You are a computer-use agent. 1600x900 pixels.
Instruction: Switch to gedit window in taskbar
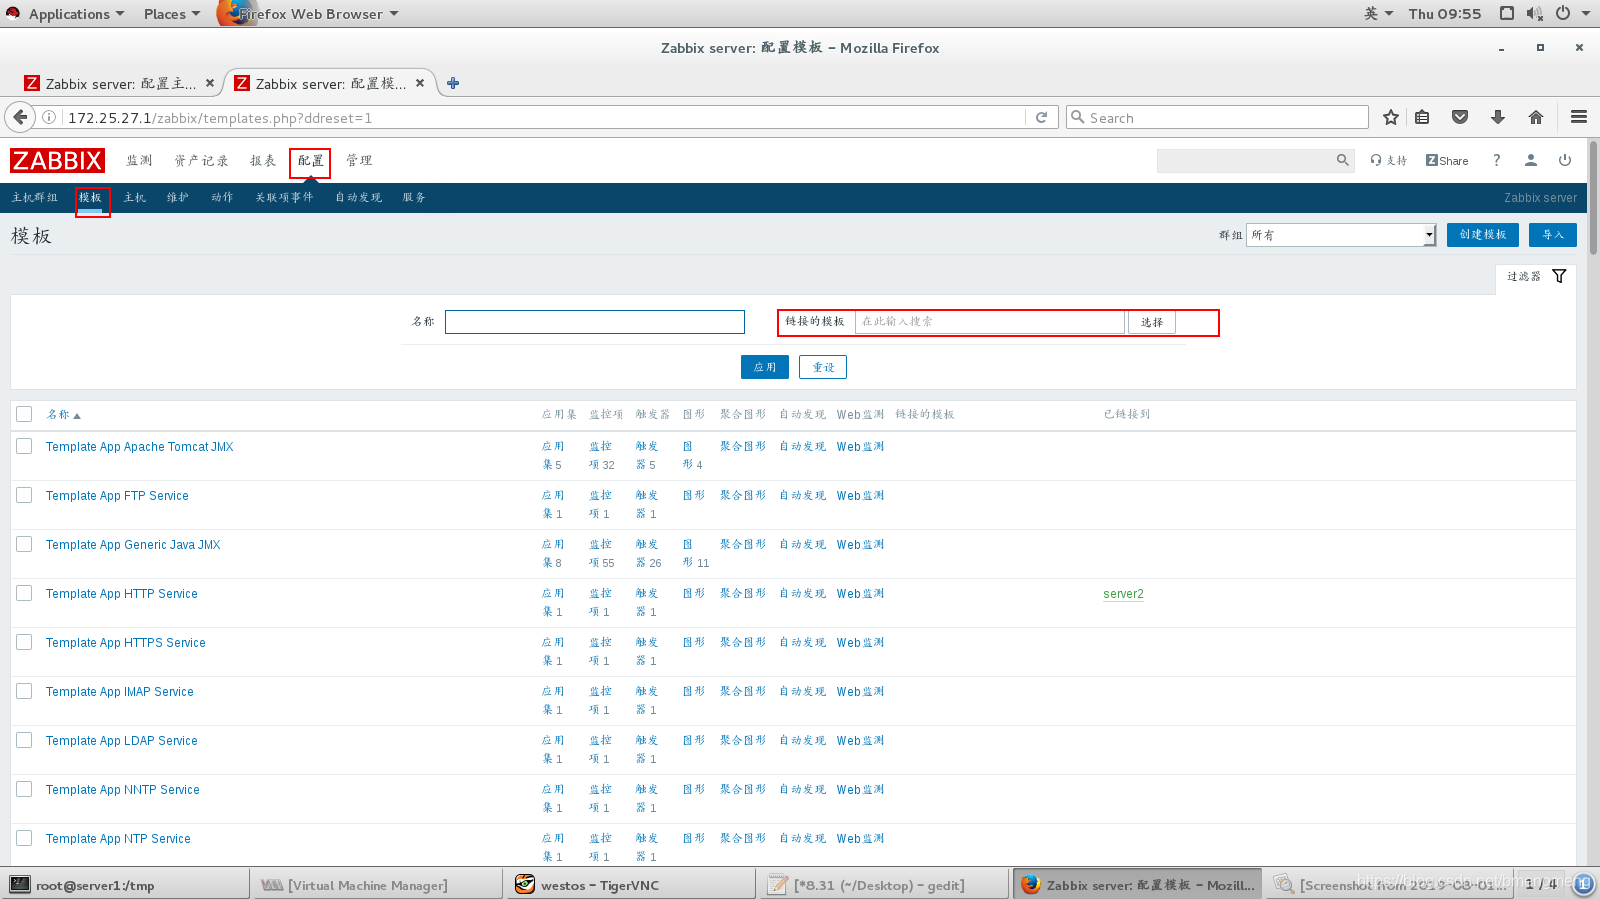pyautogui.click(x=883, y=885)
